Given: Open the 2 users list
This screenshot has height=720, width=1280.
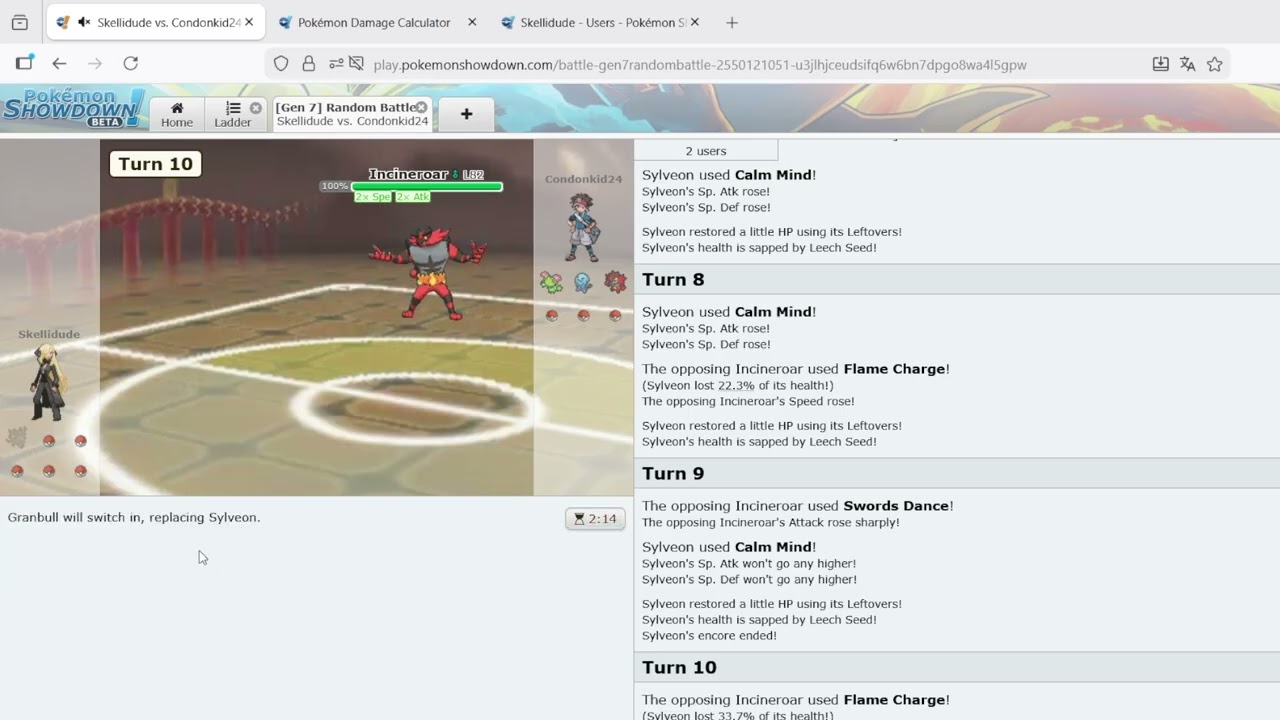Looking at the screenshot, I should tap(706, 151).
